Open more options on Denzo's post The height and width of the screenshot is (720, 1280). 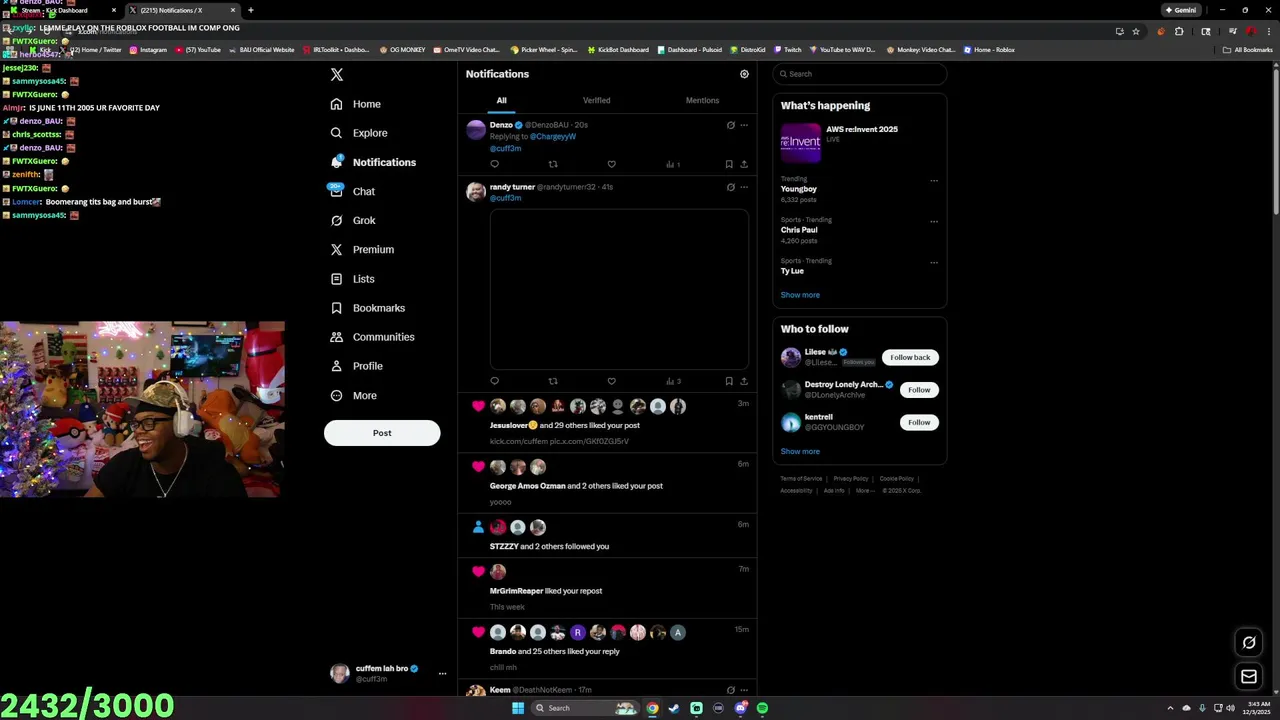744,125
